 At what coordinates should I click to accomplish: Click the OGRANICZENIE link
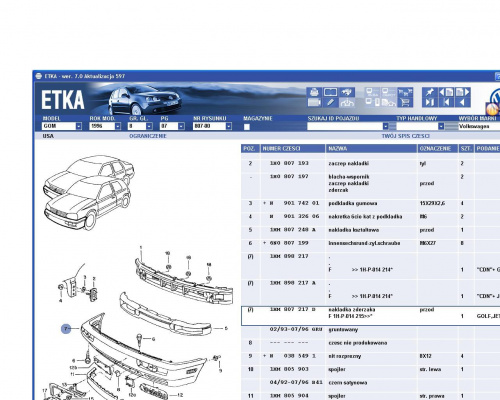click(148, 136)
